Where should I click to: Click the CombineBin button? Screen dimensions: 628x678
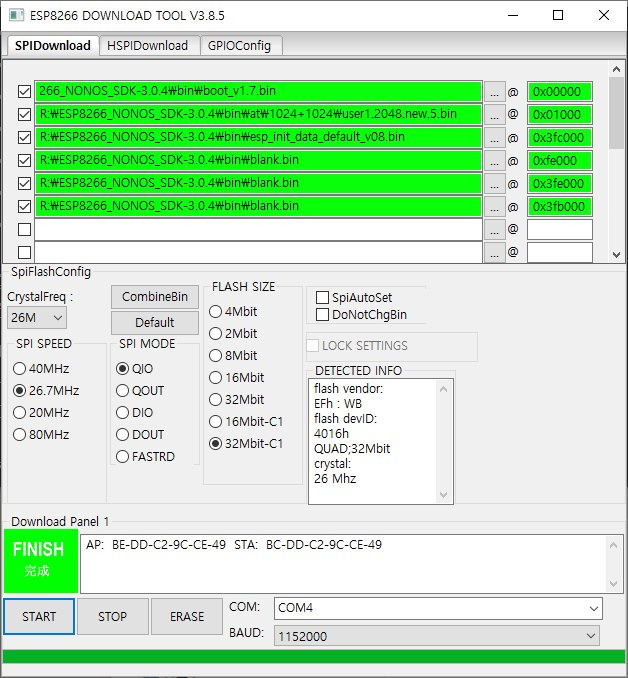point(155,297)
